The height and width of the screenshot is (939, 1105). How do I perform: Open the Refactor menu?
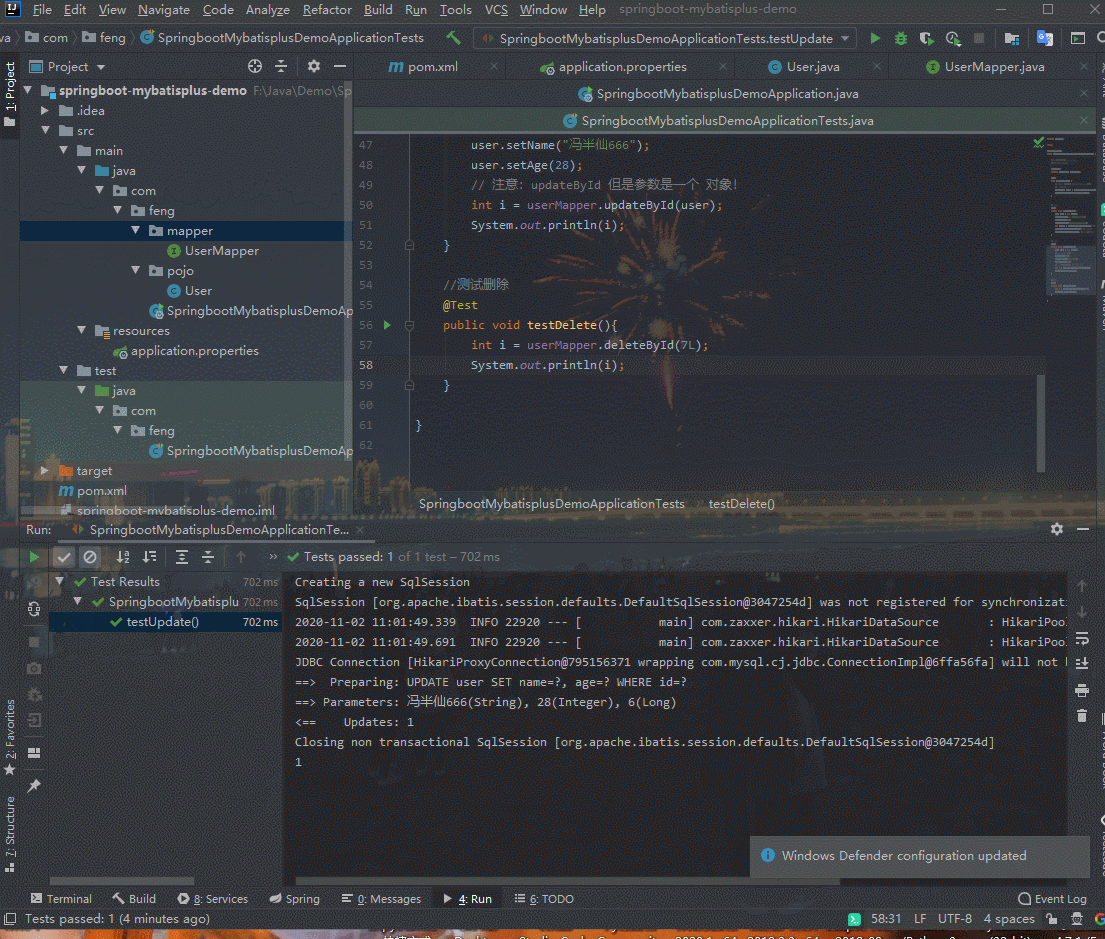[x=327, y=10]
